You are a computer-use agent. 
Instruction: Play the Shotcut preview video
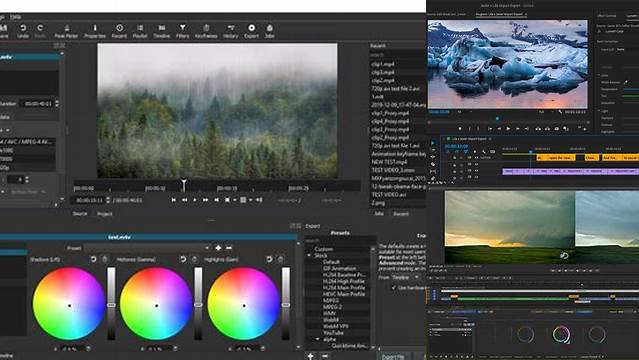[195, 200]
